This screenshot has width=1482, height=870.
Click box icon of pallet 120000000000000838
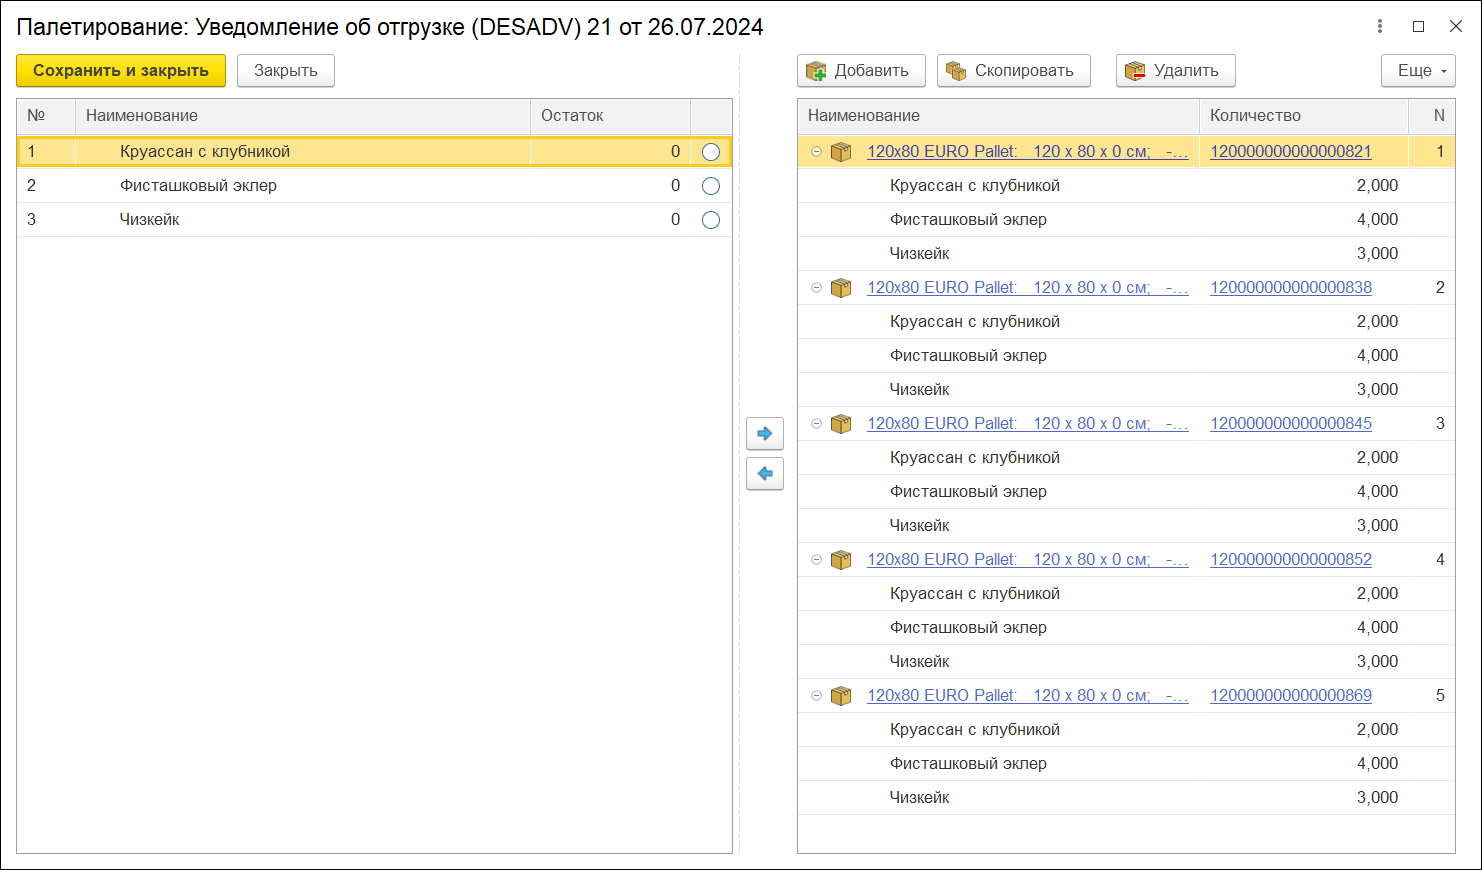[841, 288]
